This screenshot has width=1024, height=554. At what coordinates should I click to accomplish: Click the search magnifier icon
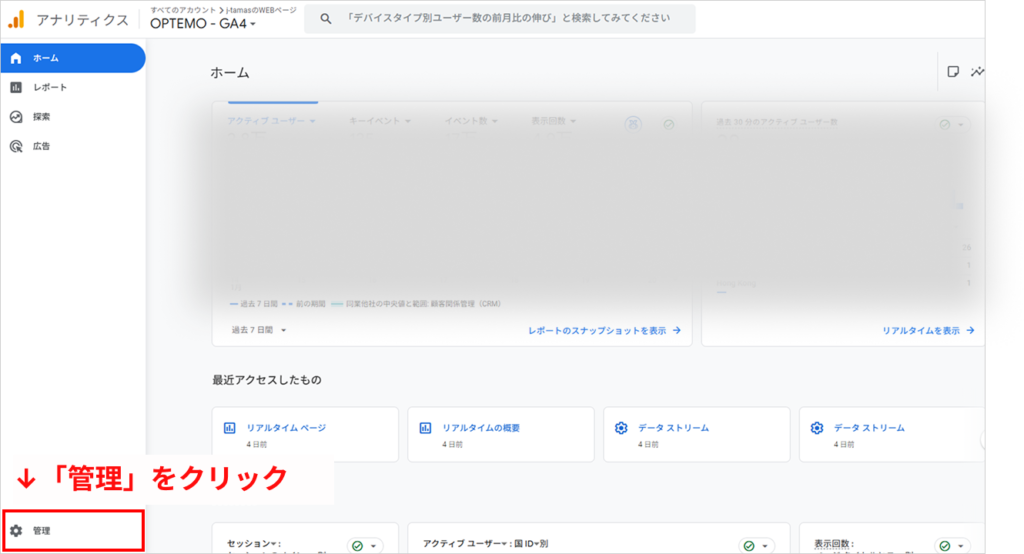pyautogui.click(x=325, y=19)
